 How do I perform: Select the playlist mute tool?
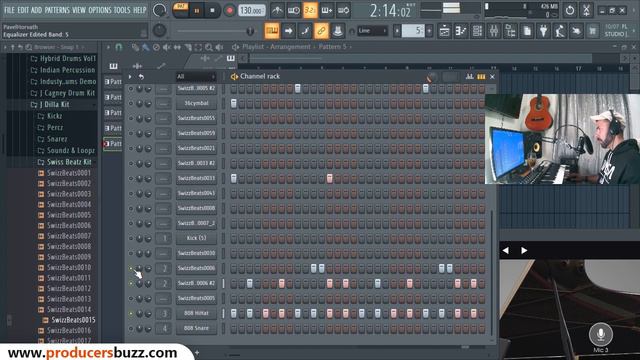coord(167,47)
